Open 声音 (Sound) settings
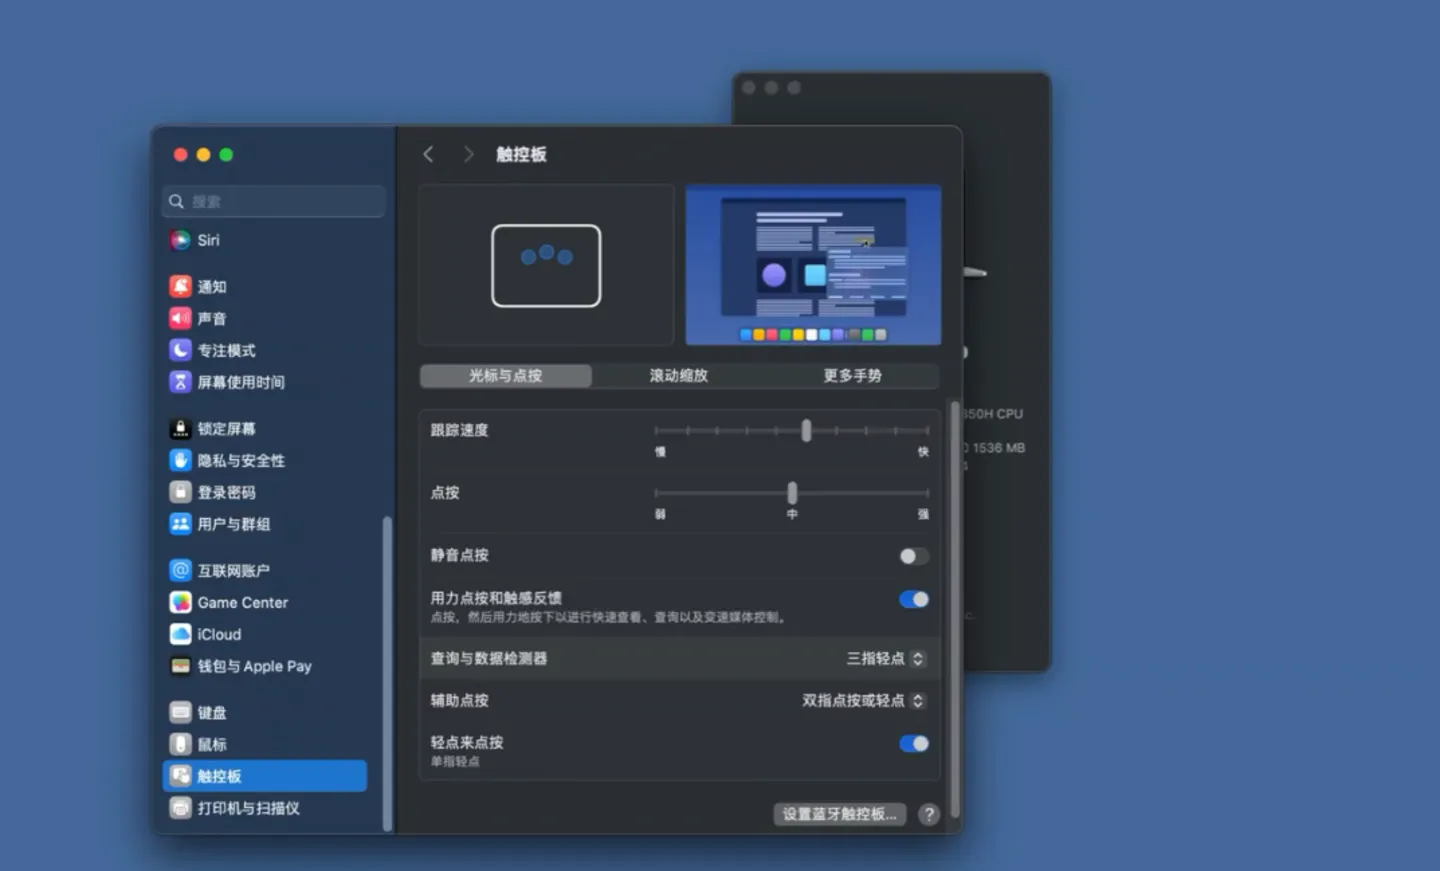 (x=209, y=318)
